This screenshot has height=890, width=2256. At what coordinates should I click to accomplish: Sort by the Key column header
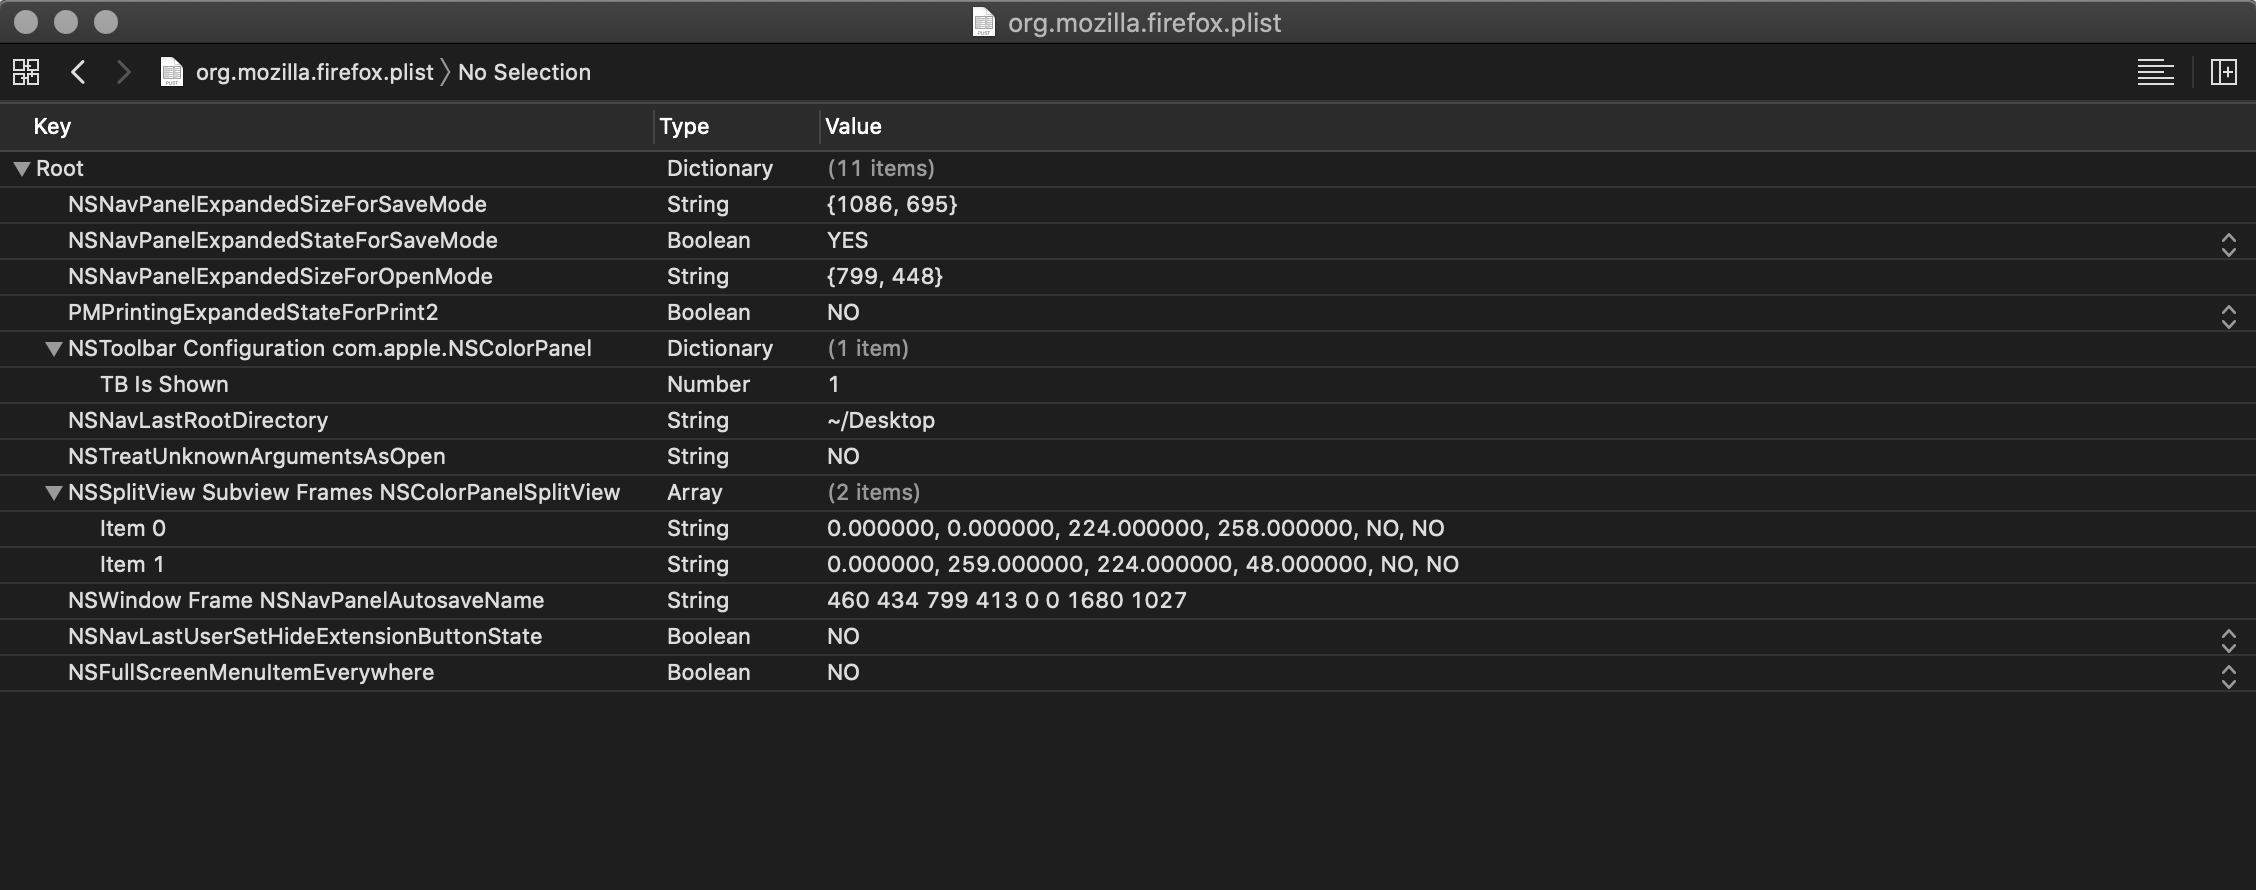(x=52, y=126)
